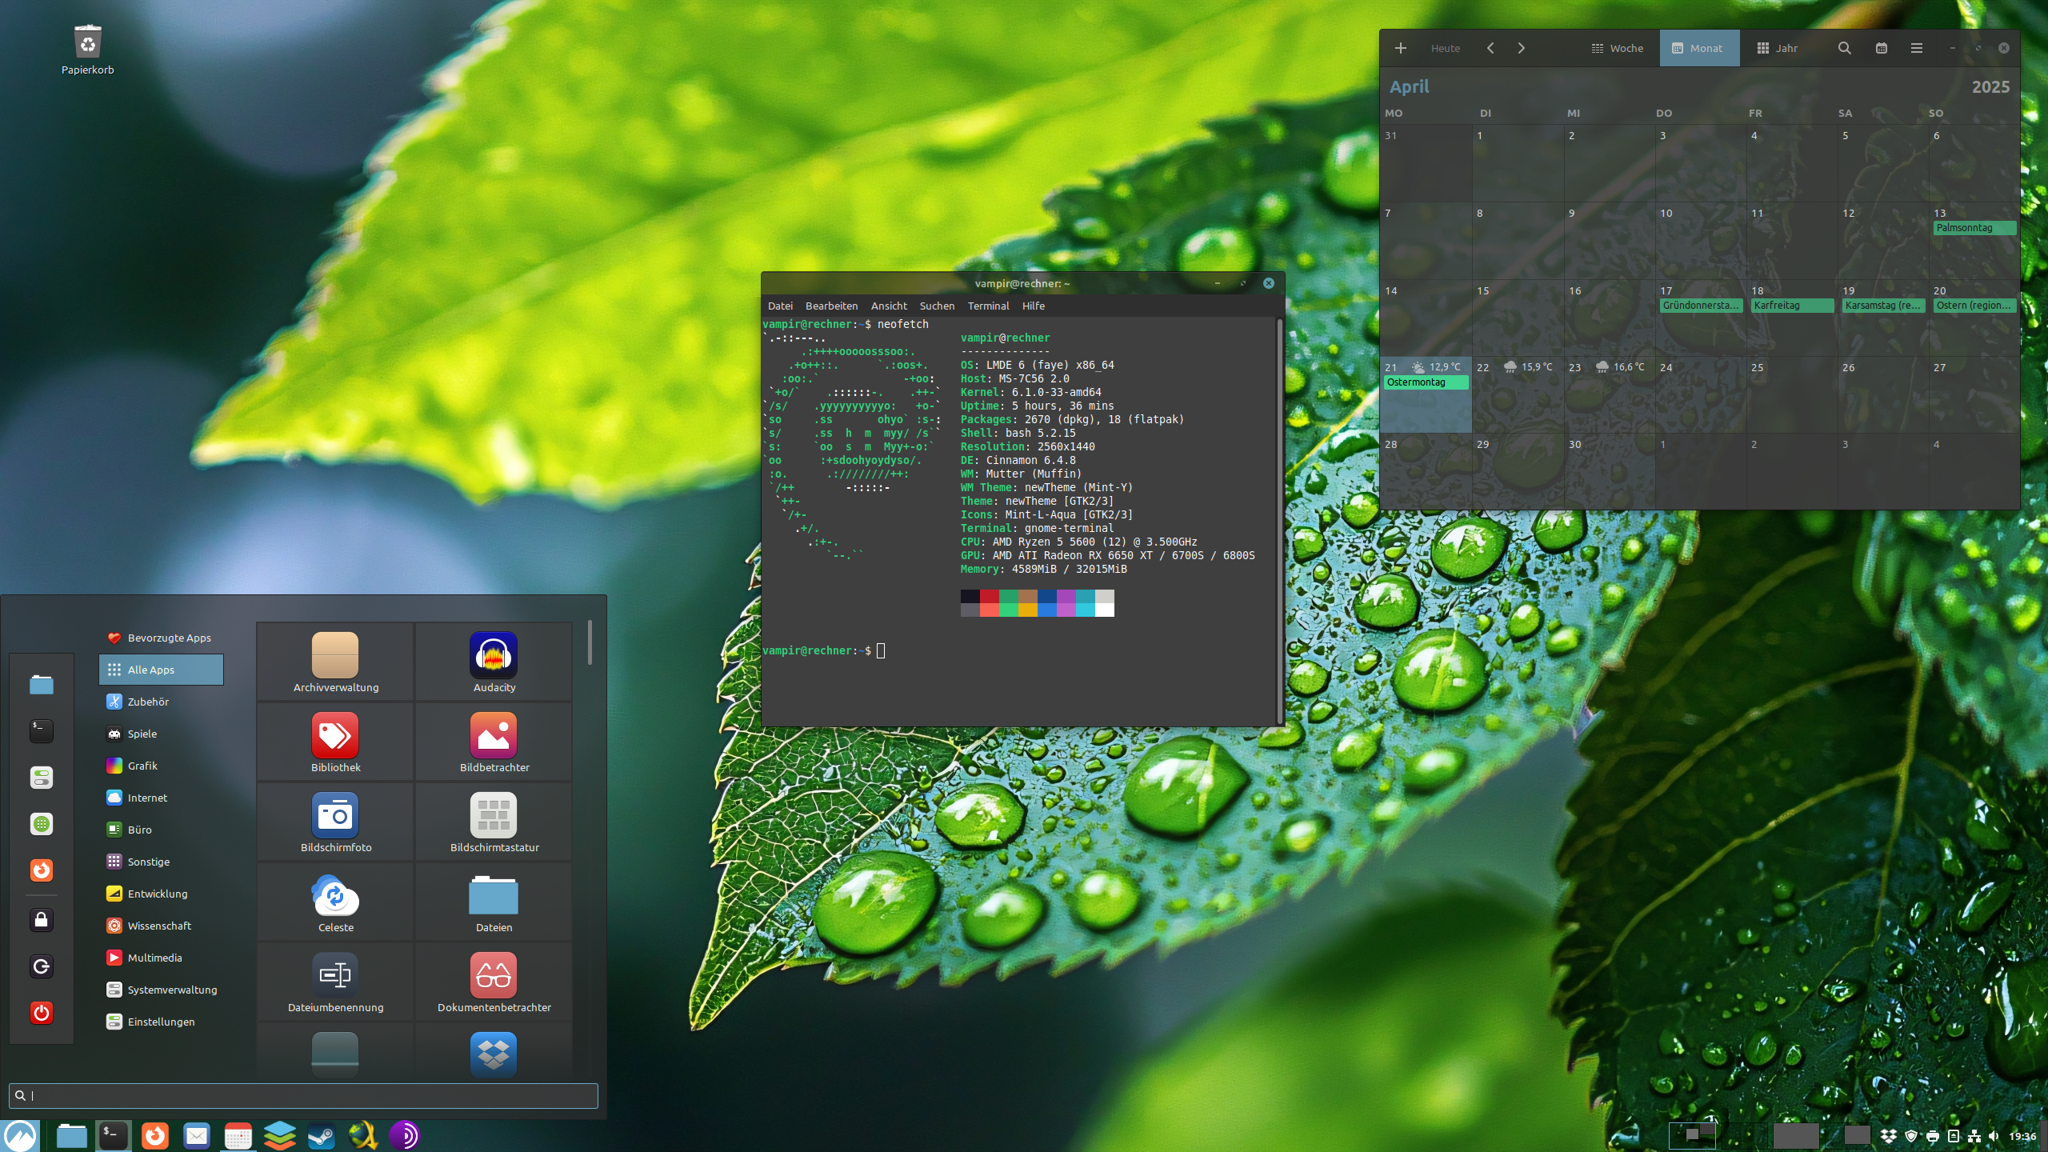Add new calendar event with plus button
Screen dimensions: 2048x1152
pyautogui.click(x=1400, y=48)
